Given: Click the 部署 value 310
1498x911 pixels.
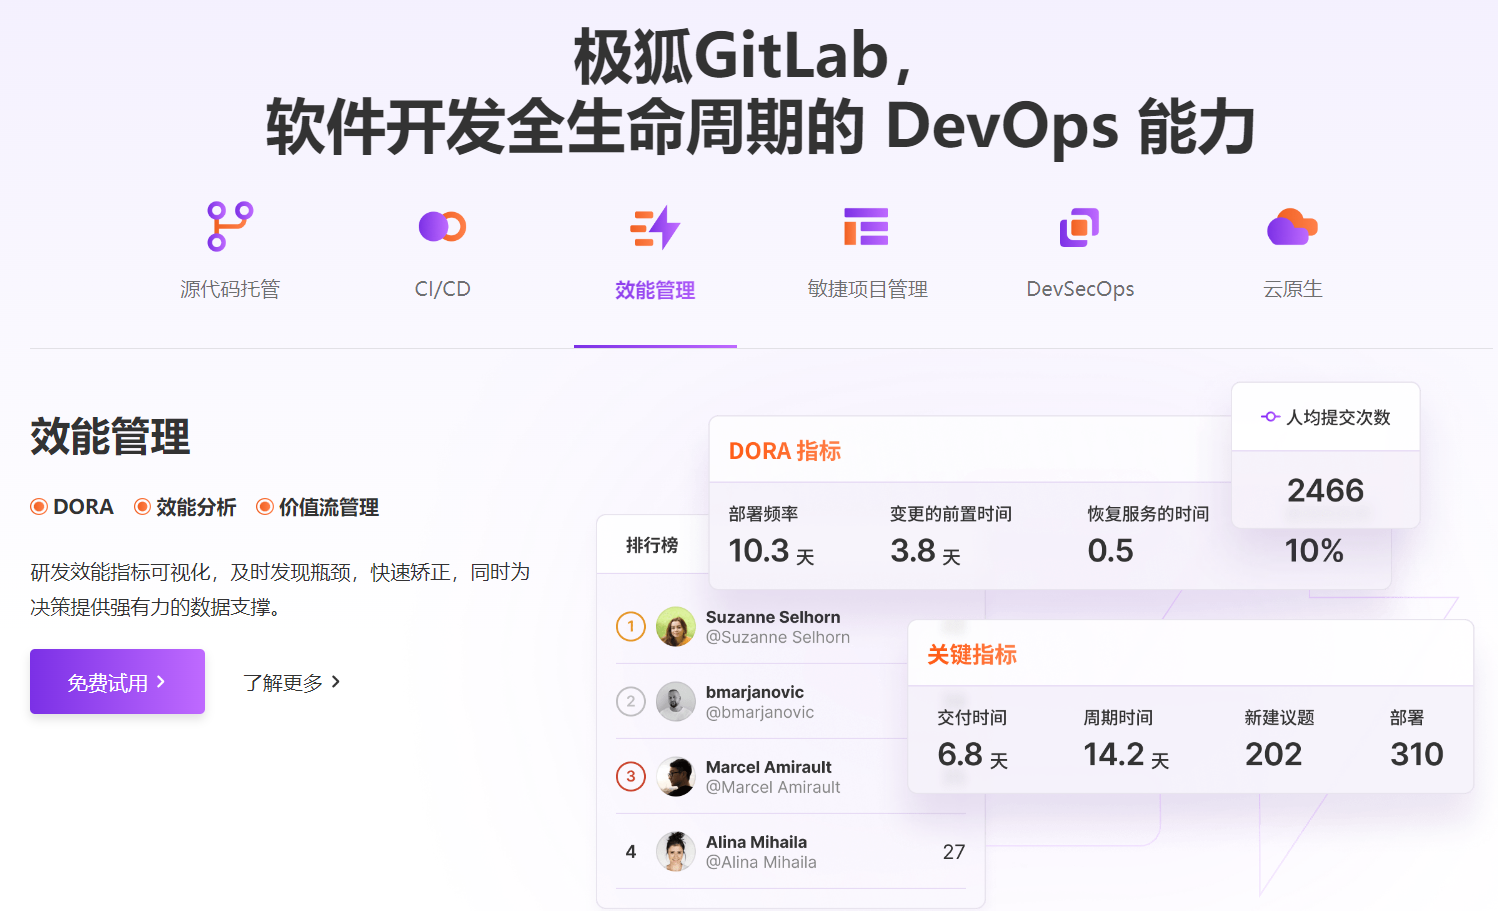Looking at the screenshot, I should [x=1417, y=754].
